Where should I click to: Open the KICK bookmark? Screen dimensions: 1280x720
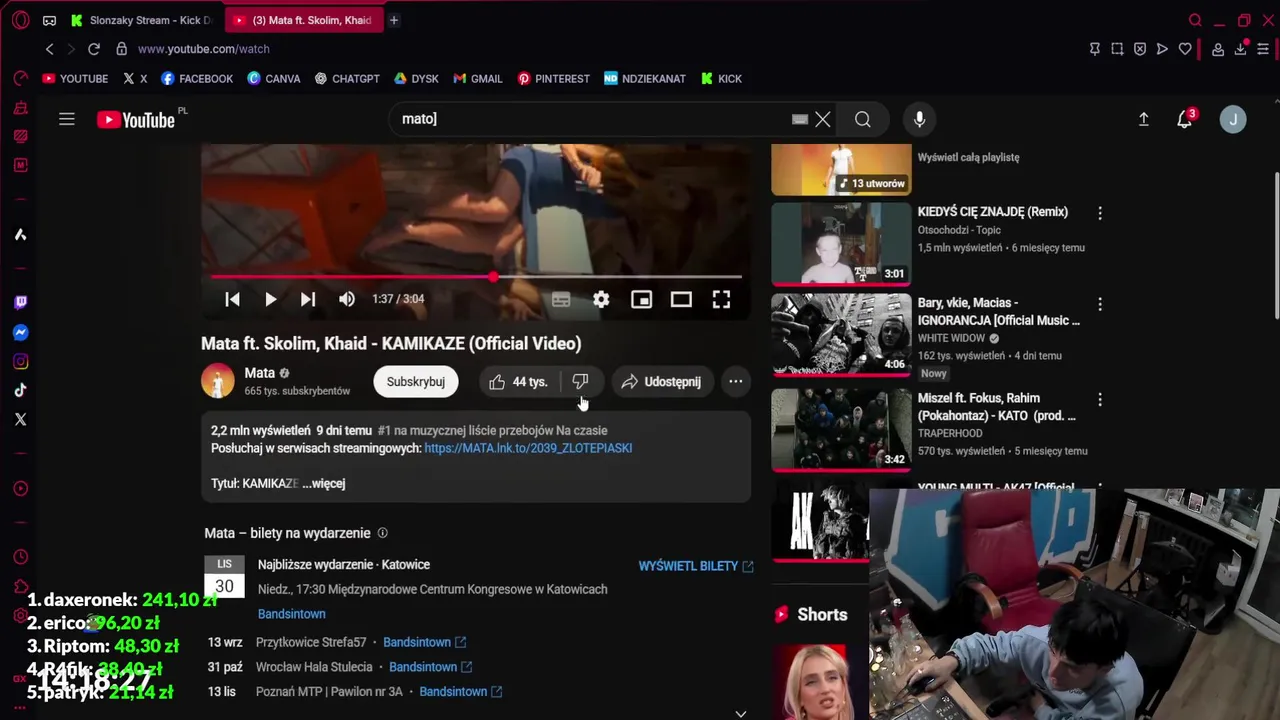point(721,79)
